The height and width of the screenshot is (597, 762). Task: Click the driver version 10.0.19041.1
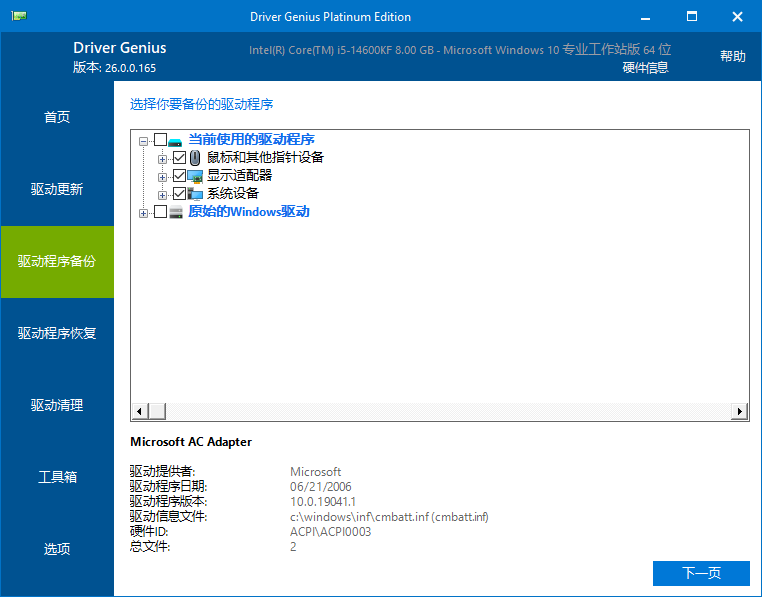[x=323, y=502]
